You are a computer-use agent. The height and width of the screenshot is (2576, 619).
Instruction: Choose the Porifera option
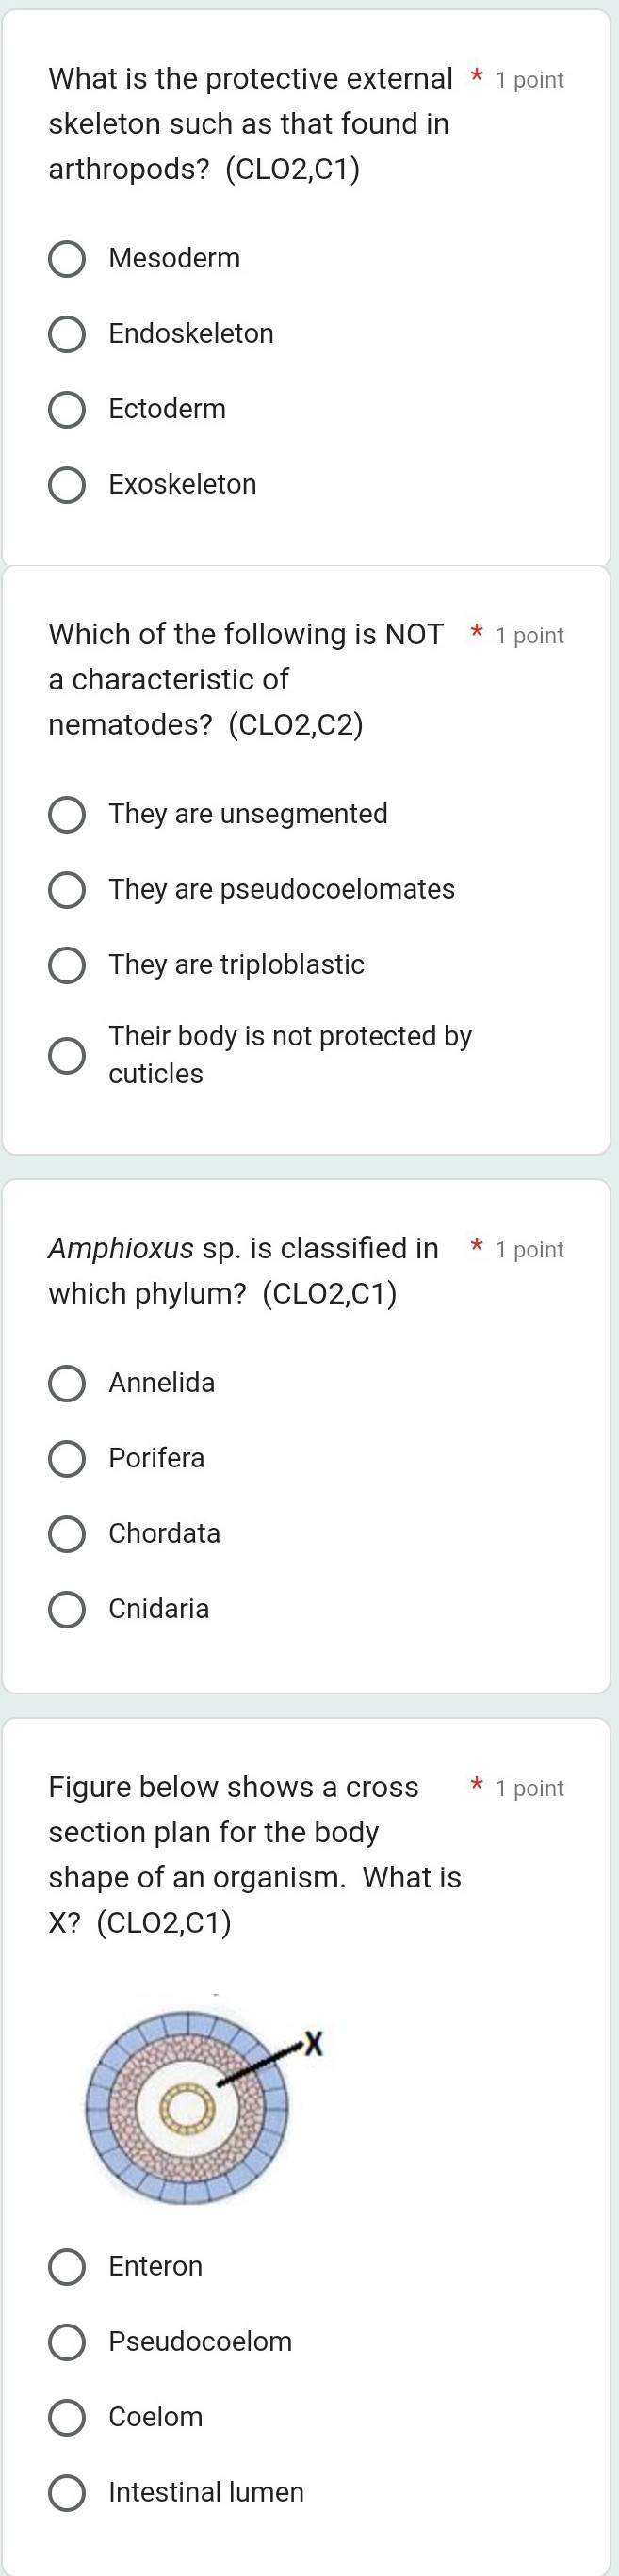click(x=67, y=1458)
